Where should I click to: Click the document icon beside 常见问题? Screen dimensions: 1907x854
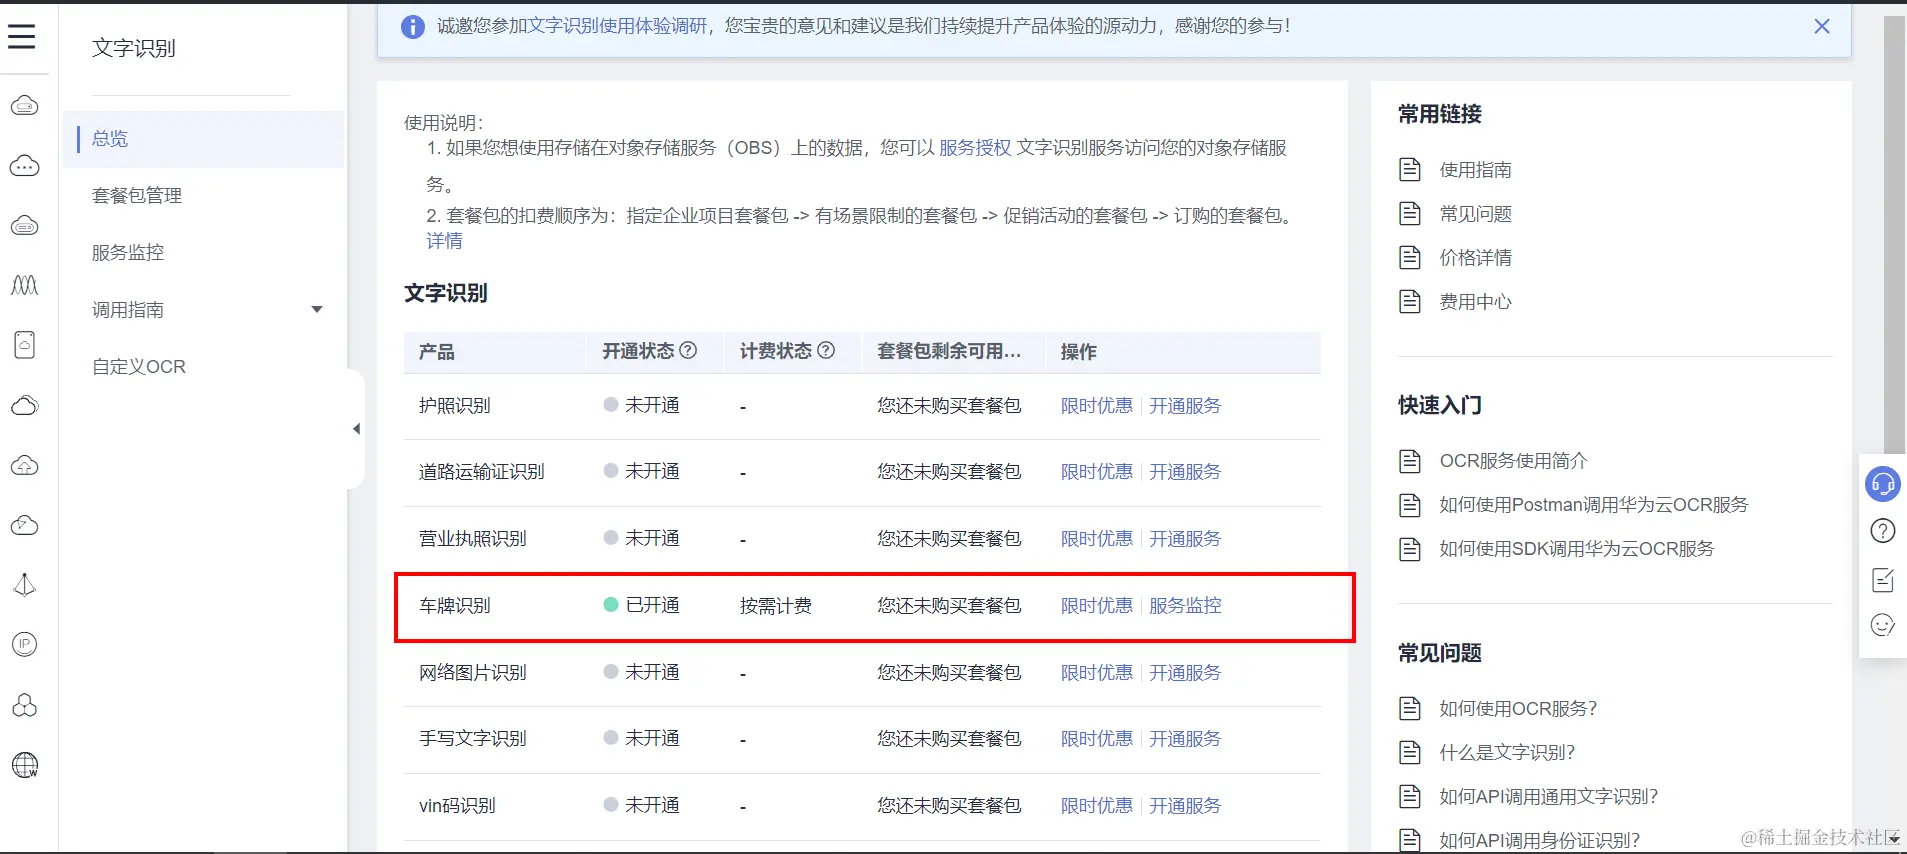click(x=1410, y=214)
